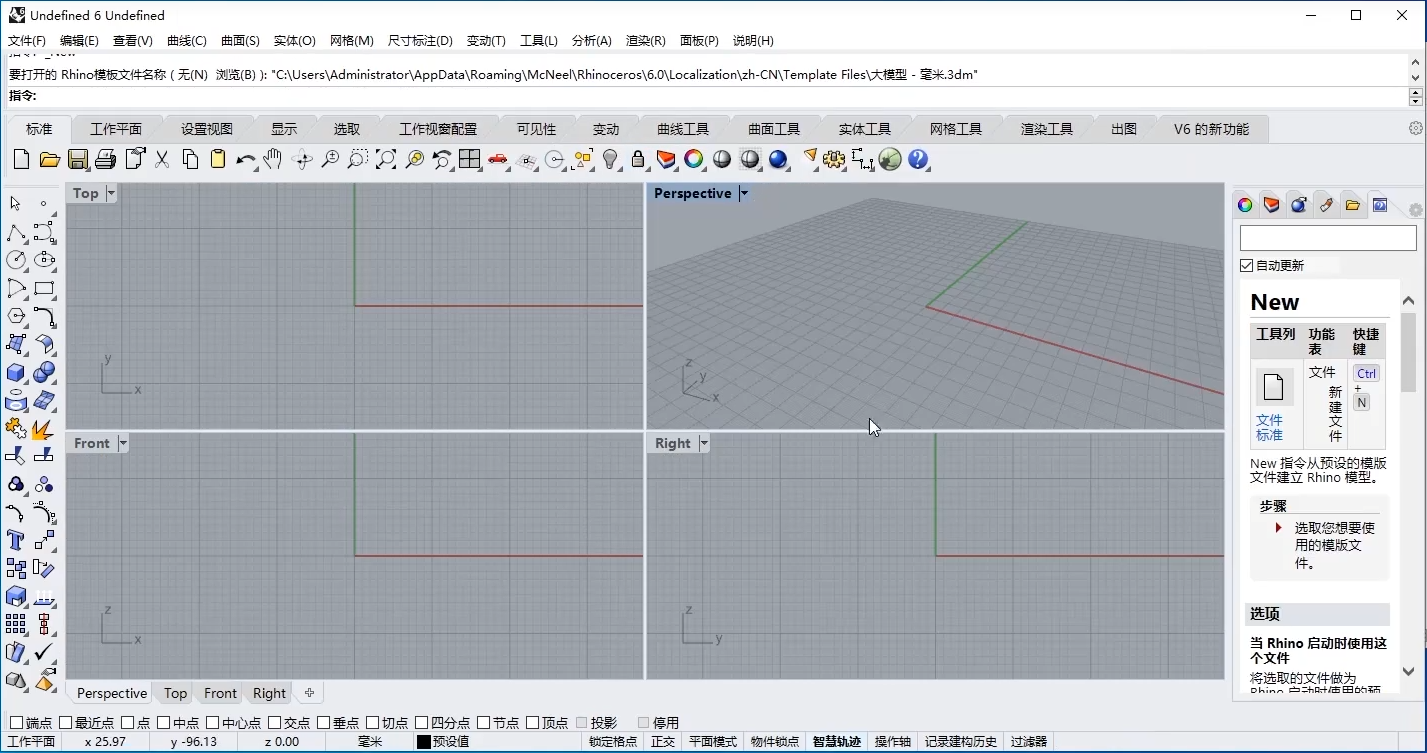Image resolution: width=1427 pixels, height=753 pixels.
Task: Uncheck the 自动更新 checkbox
Action: click(x=1246, y=266)
